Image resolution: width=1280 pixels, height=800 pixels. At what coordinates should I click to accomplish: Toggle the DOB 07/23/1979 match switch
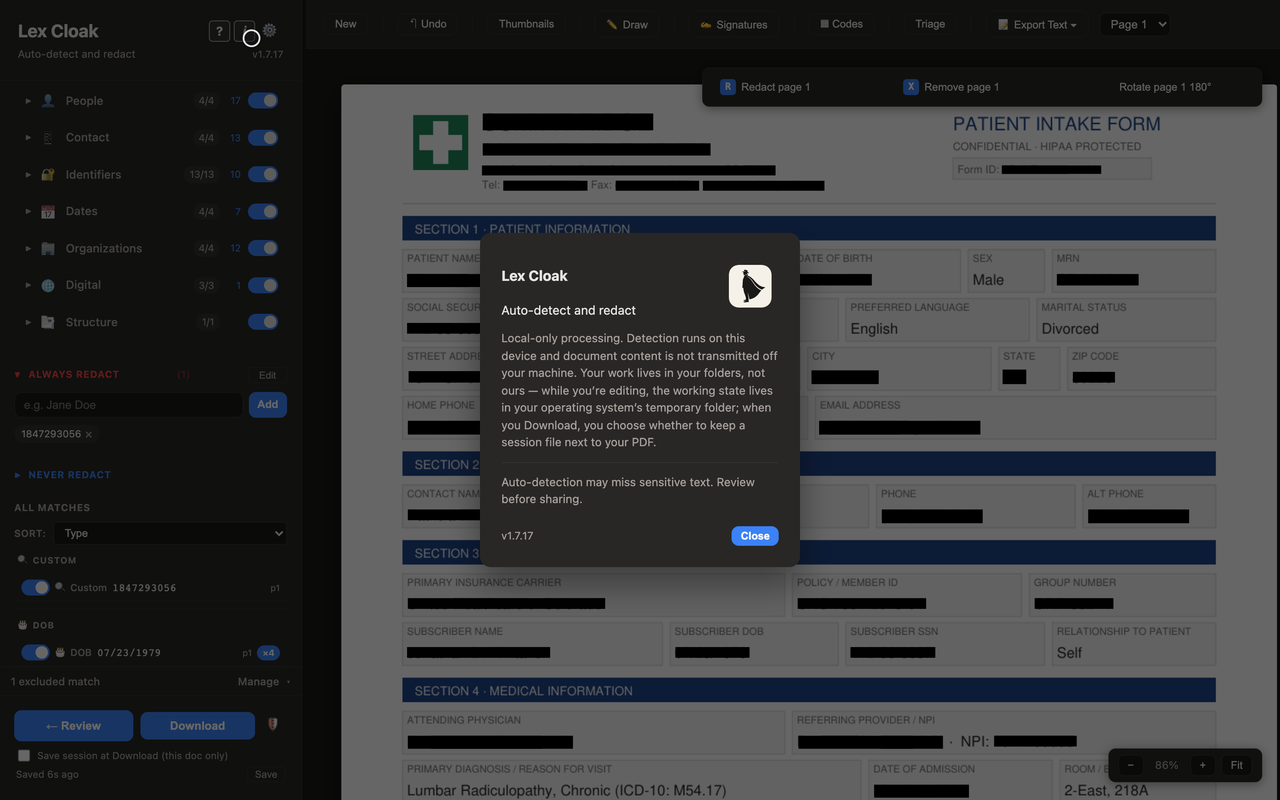pos(35,653)
